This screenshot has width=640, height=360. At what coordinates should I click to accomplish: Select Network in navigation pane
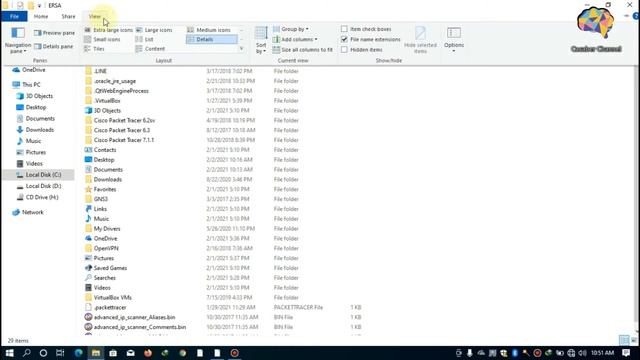coord(28,212)
